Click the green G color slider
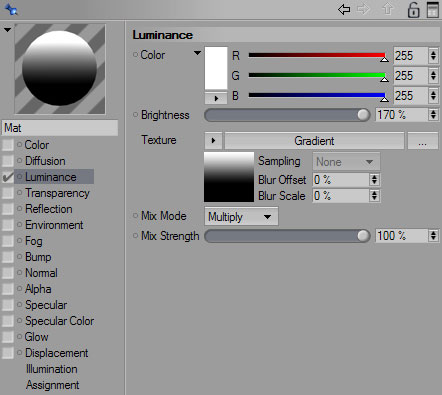The width and height of the screenshot is (442, 395). coord(318,76)
